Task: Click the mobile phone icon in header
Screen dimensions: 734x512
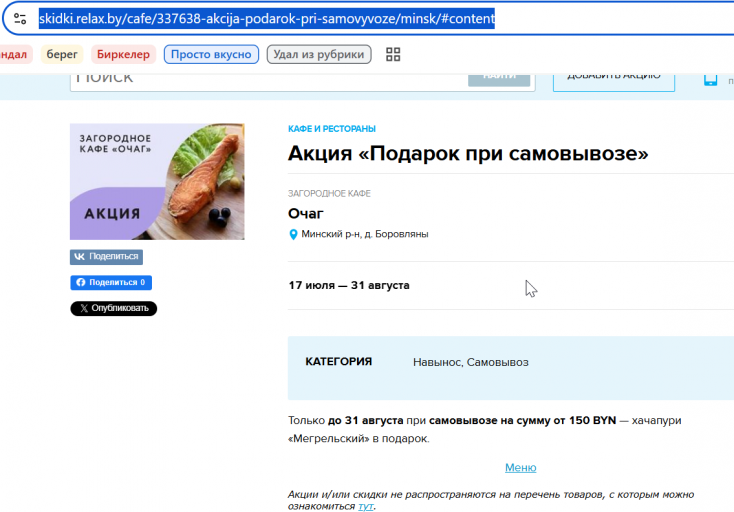Action: point(710,80)
